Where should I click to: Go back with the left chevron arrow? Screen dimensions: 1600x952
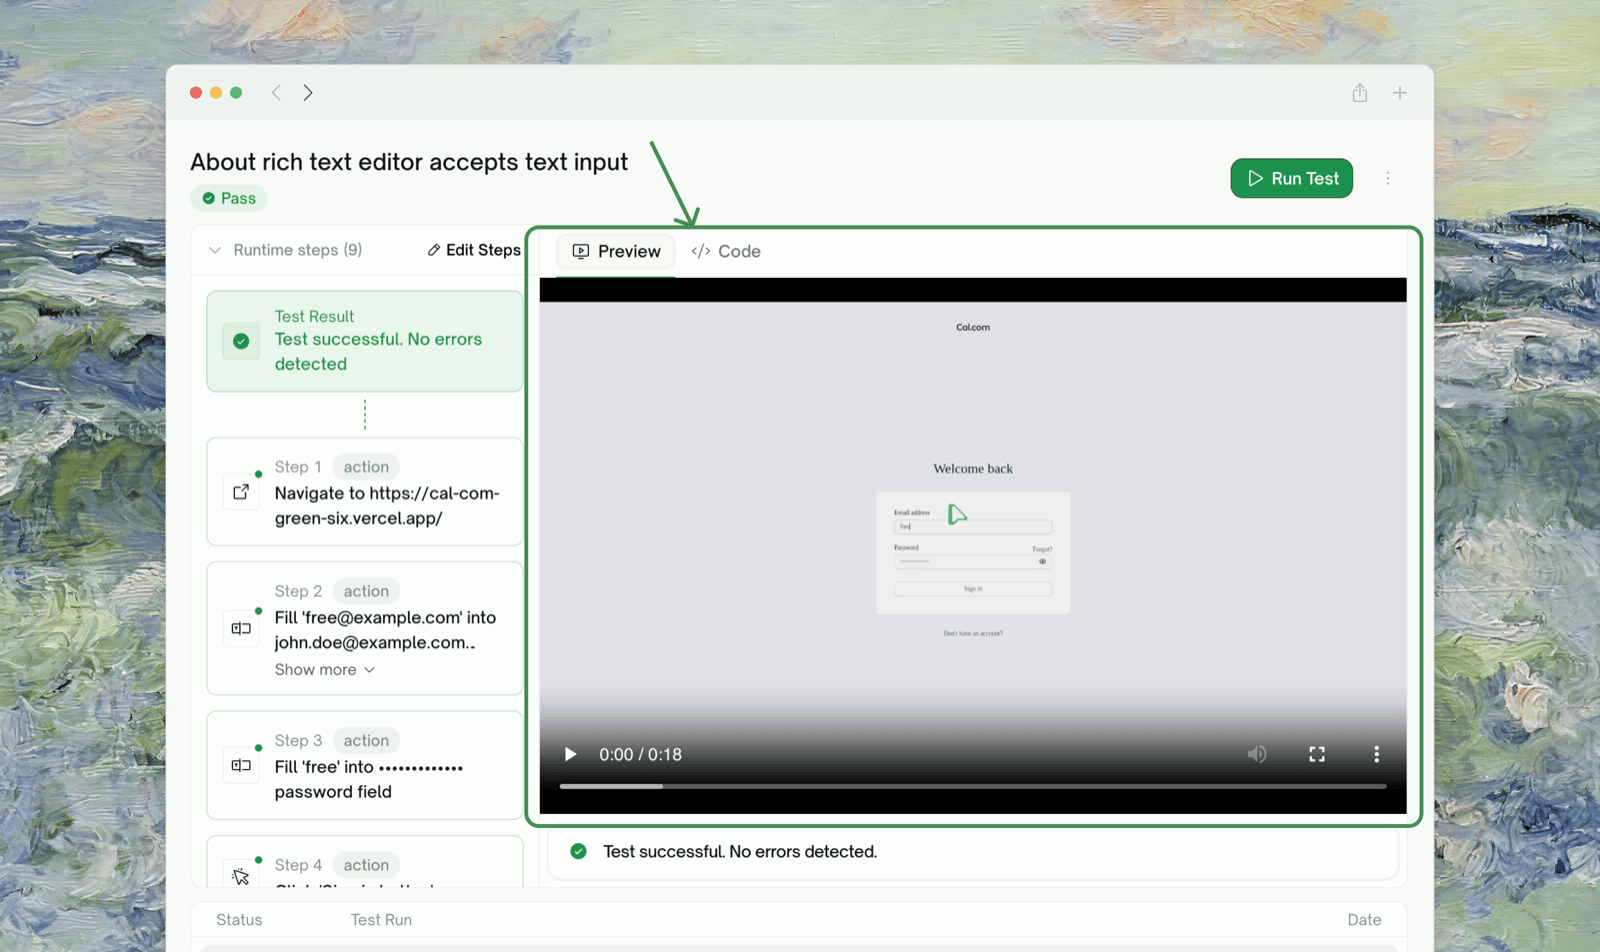[277, 93]
